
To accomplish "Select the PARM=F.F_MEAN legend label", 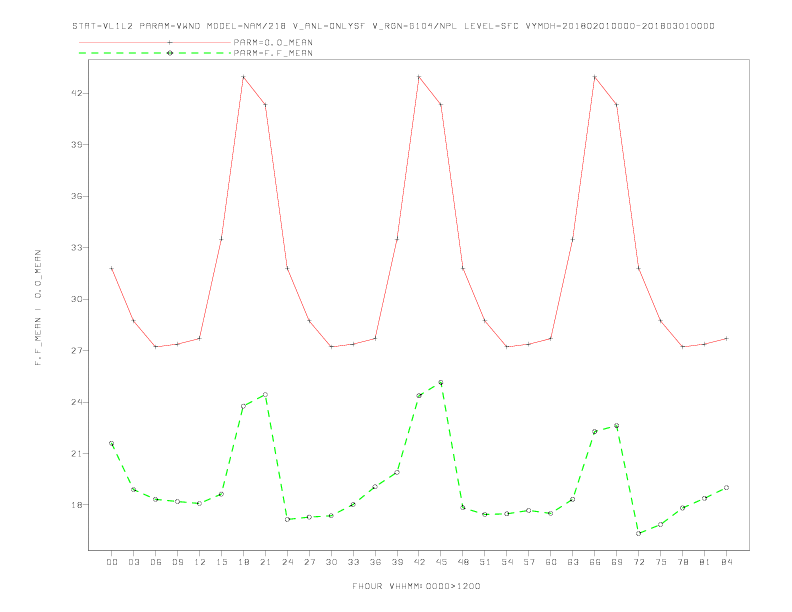I will [x=273, y=53].
